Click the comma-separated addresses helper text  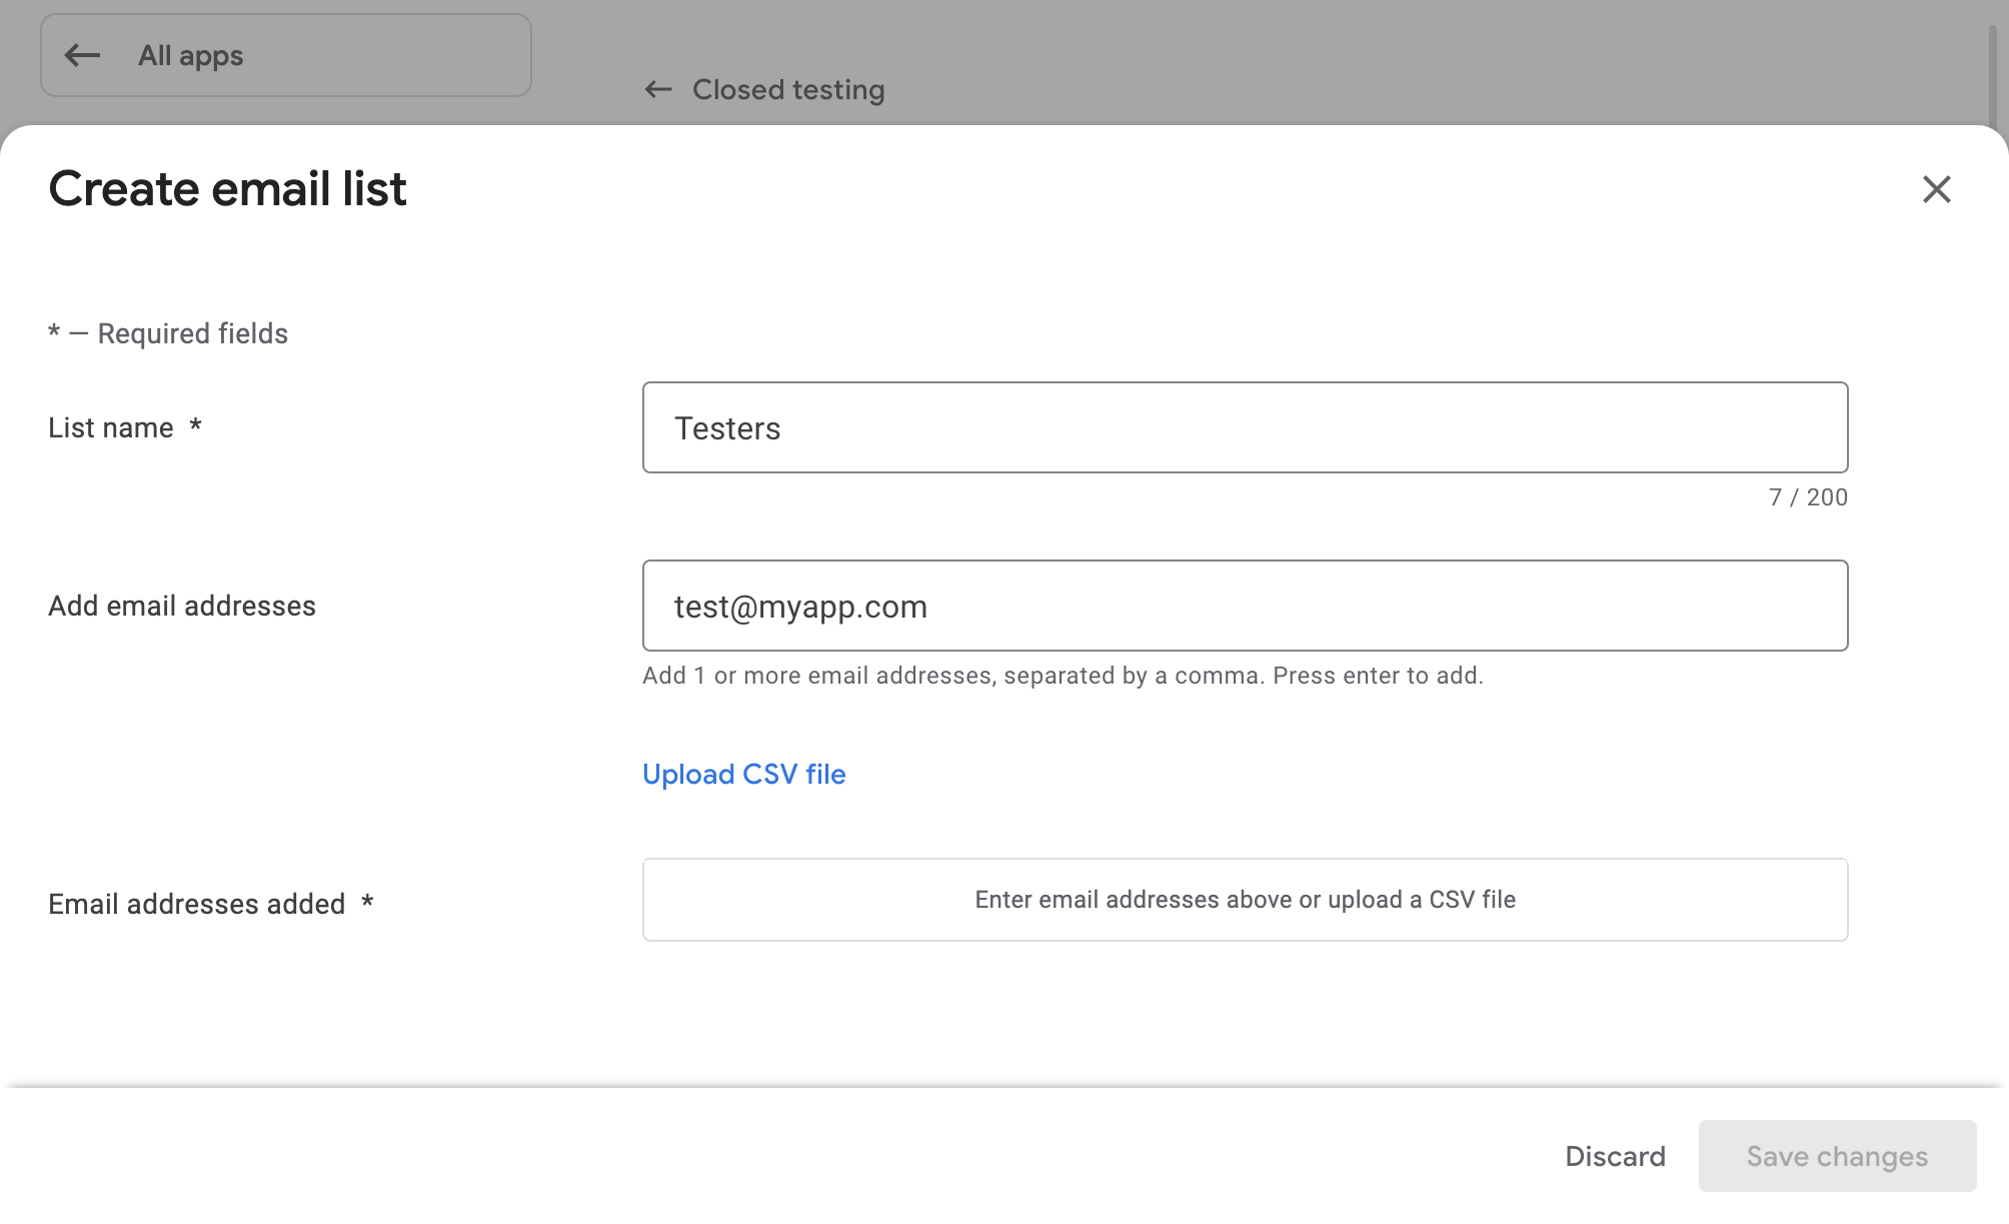click(1062, 676)
